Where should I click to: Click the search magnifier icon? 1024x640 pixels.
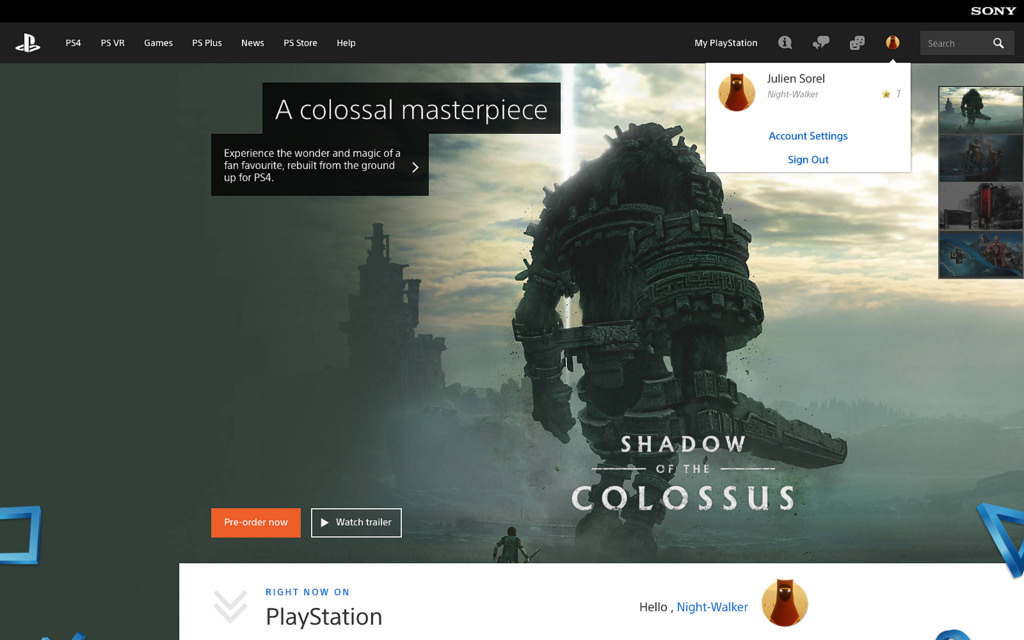click(998, 43)
